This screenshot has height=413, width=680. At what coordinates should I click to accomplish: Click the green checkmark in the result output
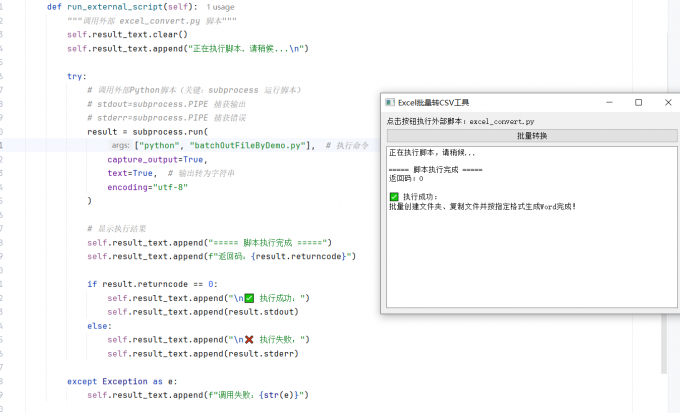point(394,197)
